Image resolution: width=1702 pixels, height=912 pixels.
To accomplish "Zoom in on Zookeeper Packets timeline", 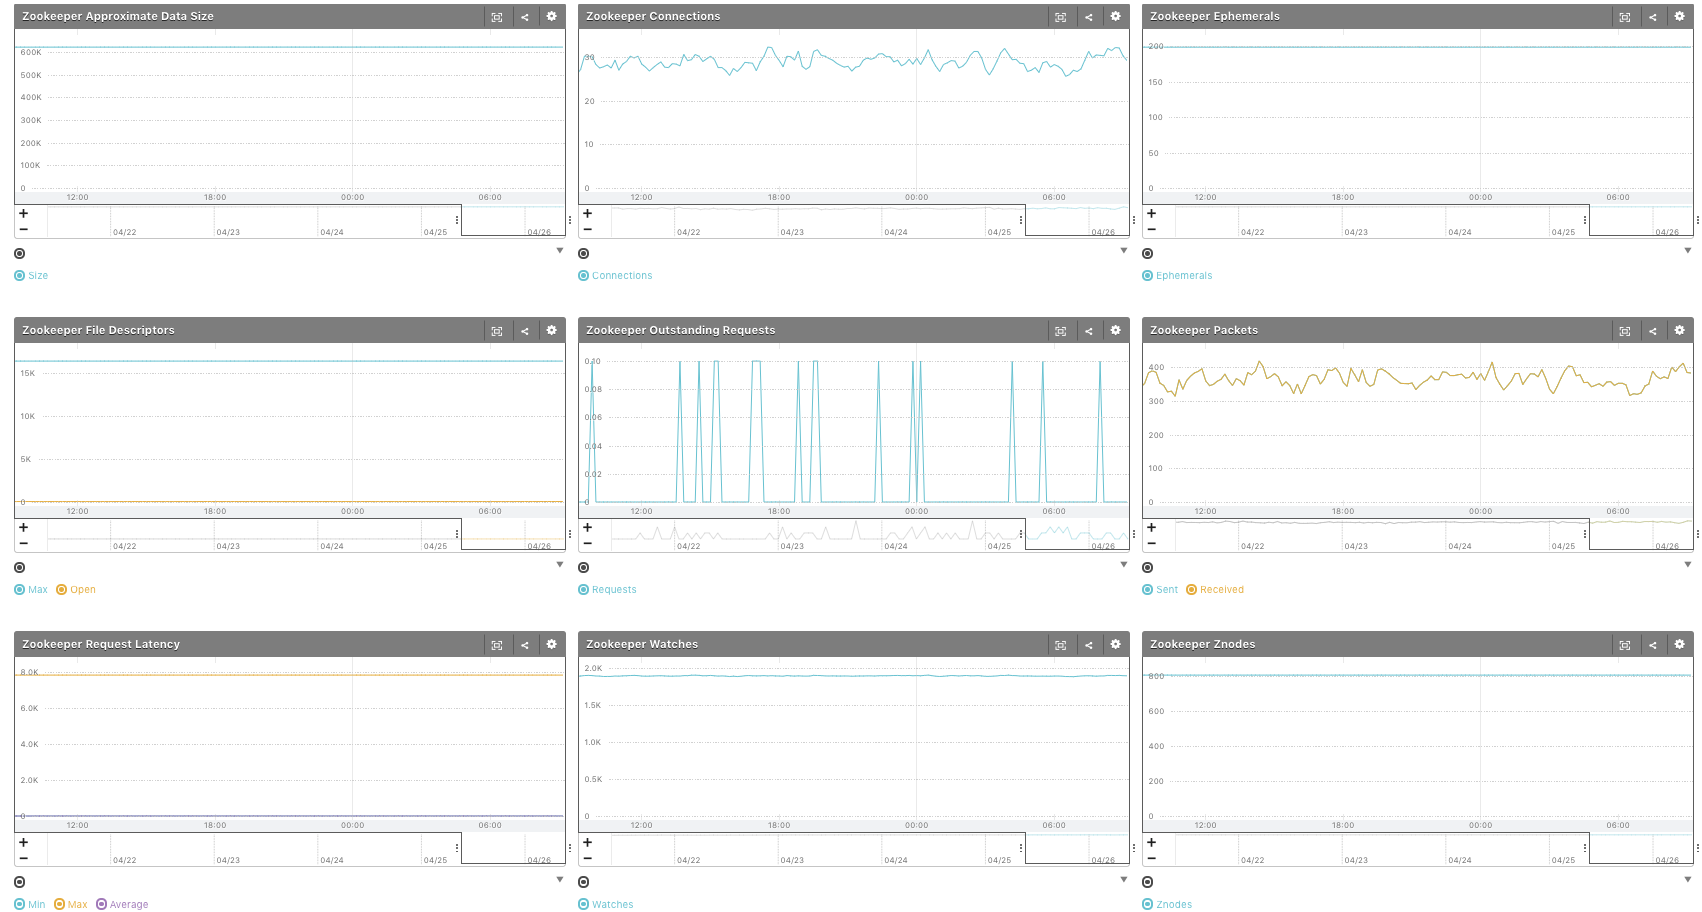I will click(1152, 527).
